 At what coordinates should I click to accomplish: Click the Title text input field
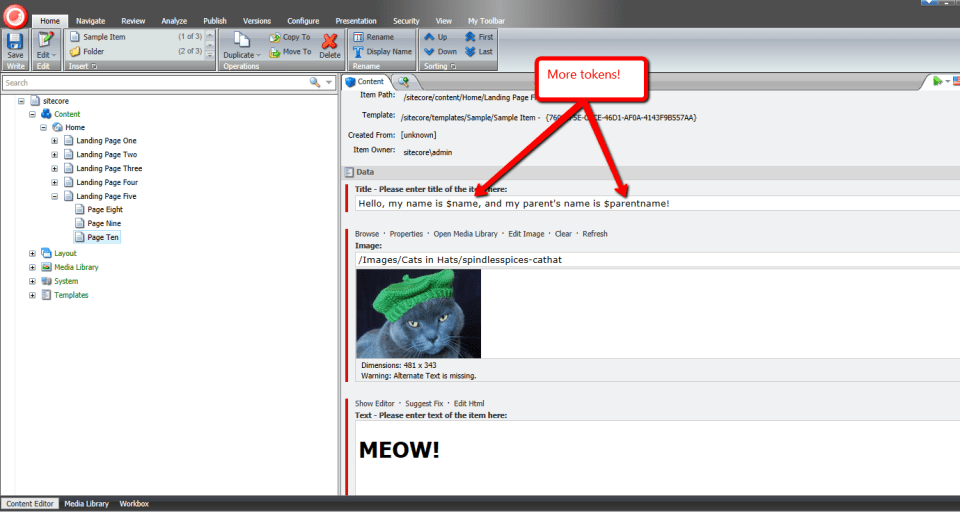click(650, 203)
